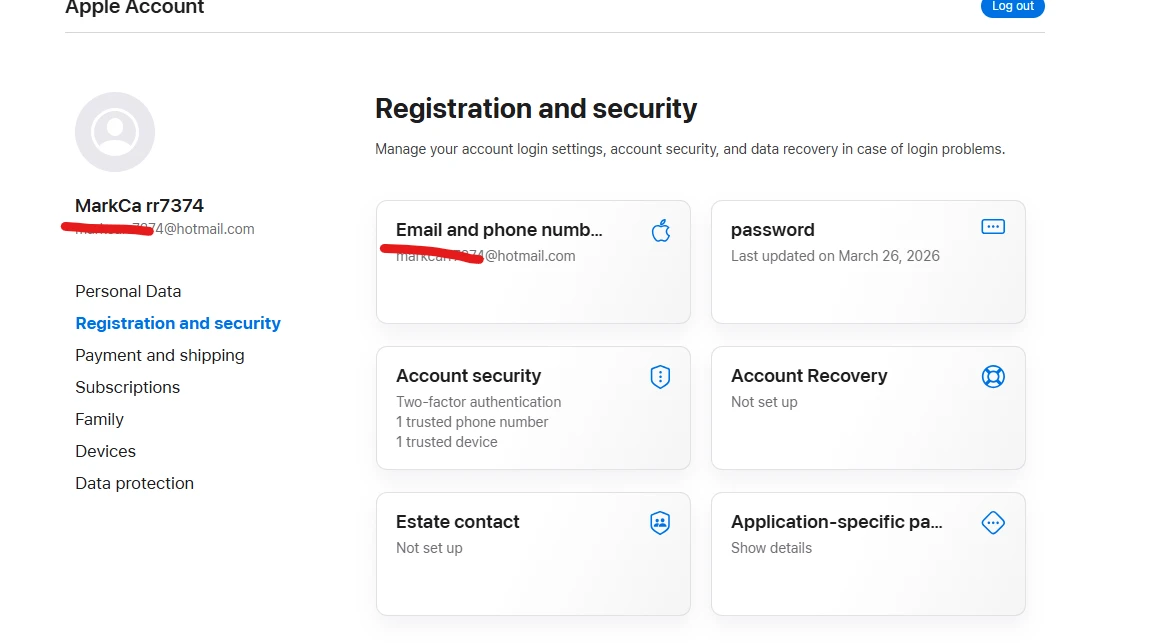Click the Account security shield icon

tap(660, 377)
